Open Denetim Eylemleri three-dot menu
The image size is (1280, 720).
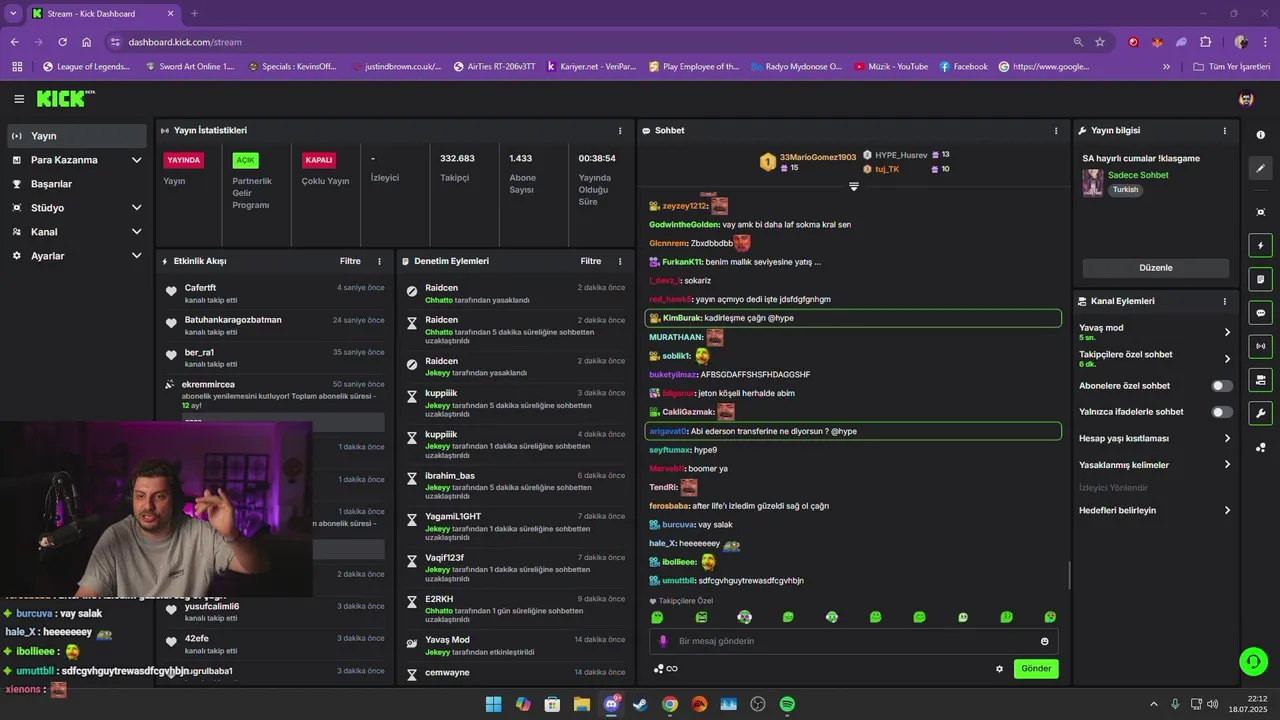click(x=620, y=261)
